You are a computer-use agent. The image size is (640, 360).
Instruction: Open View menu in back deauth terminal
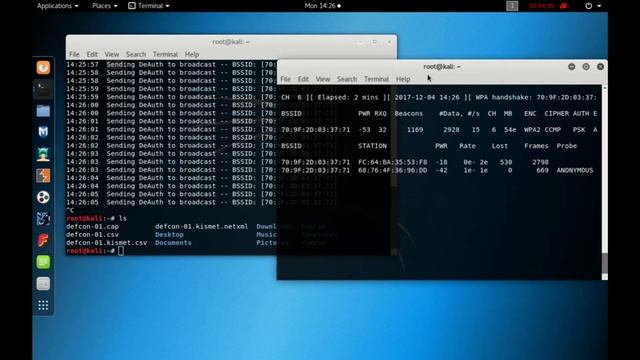click(x=111, y=54)
